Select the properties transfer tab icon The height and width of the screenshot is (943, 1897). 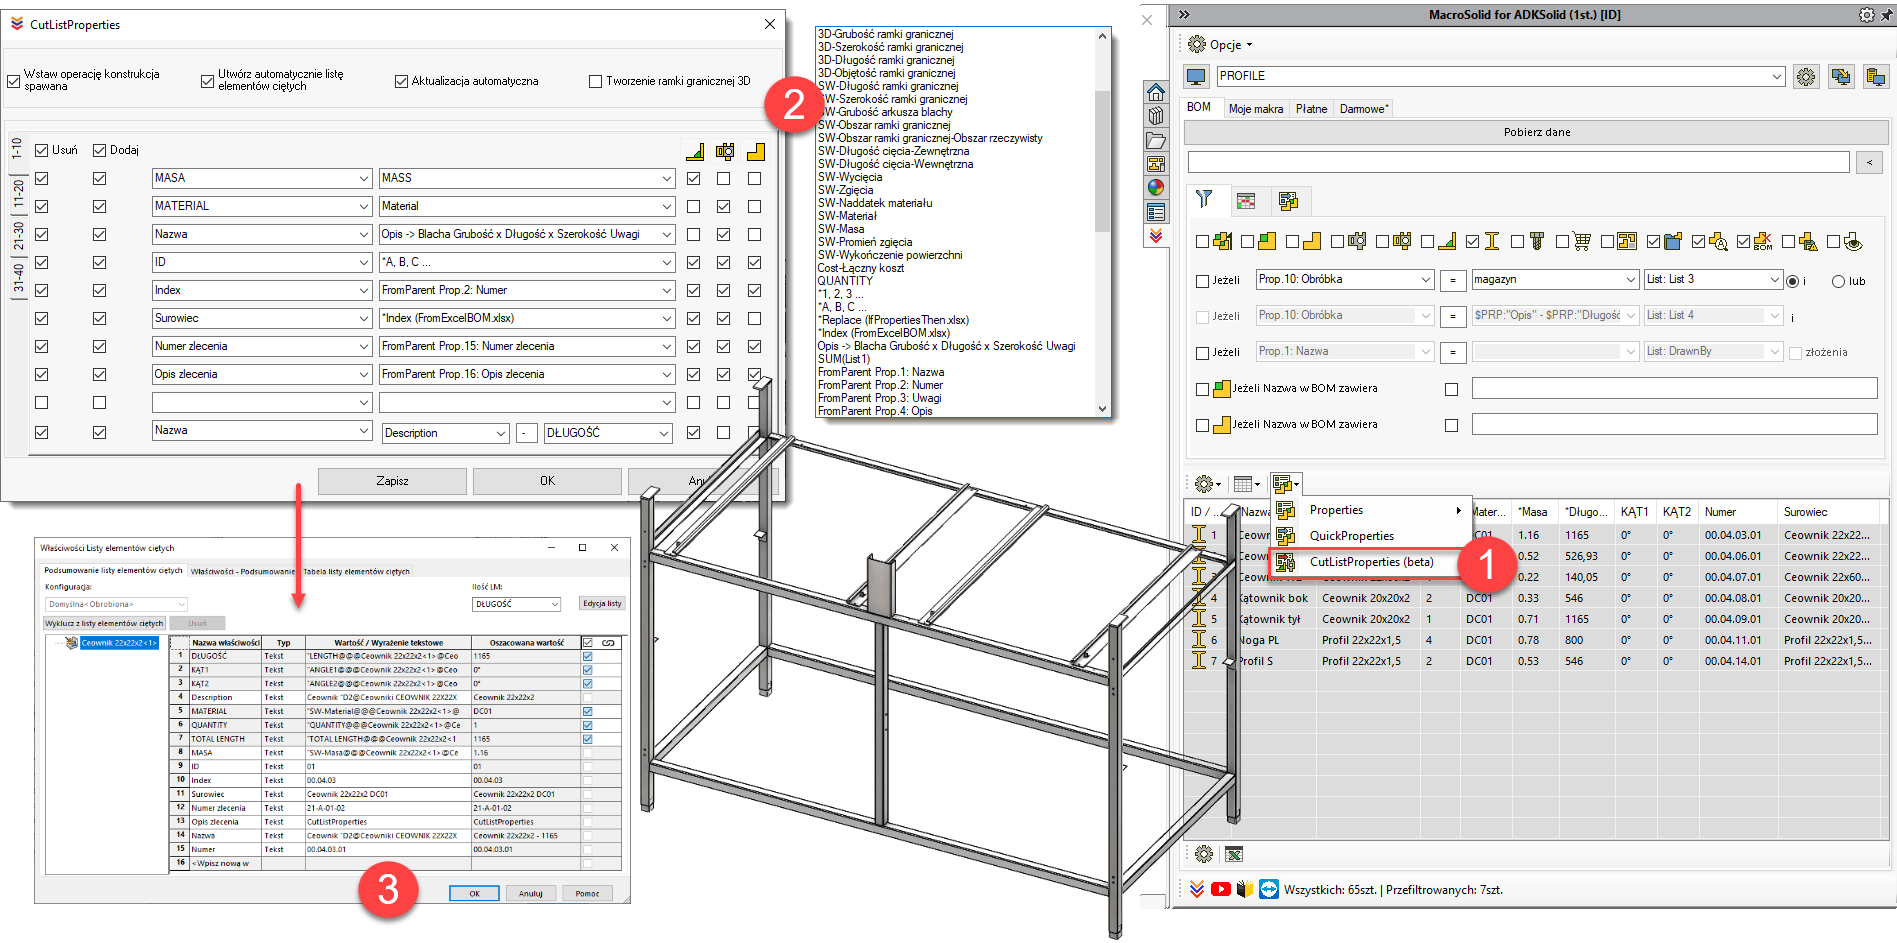pyautogui.click(x=1288, y=201)
